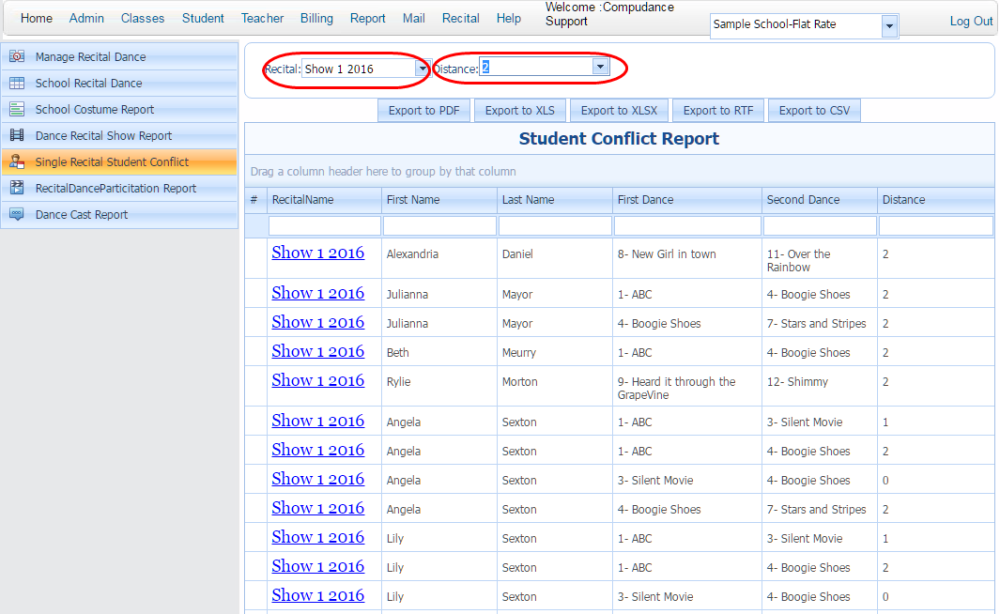
Task: Open the Home menu
Action: (36, 18)
